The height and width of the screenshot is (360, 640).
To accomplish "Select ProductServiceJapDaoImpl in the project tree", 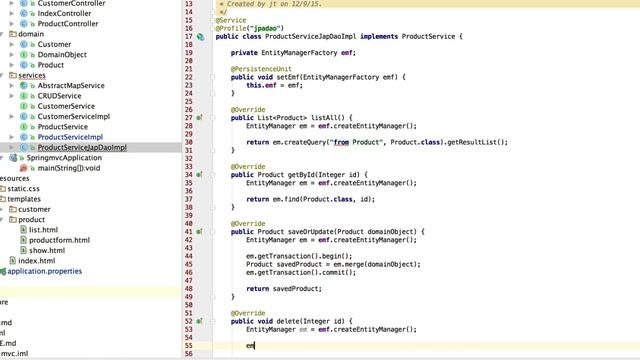I will (x=82, y=147).
